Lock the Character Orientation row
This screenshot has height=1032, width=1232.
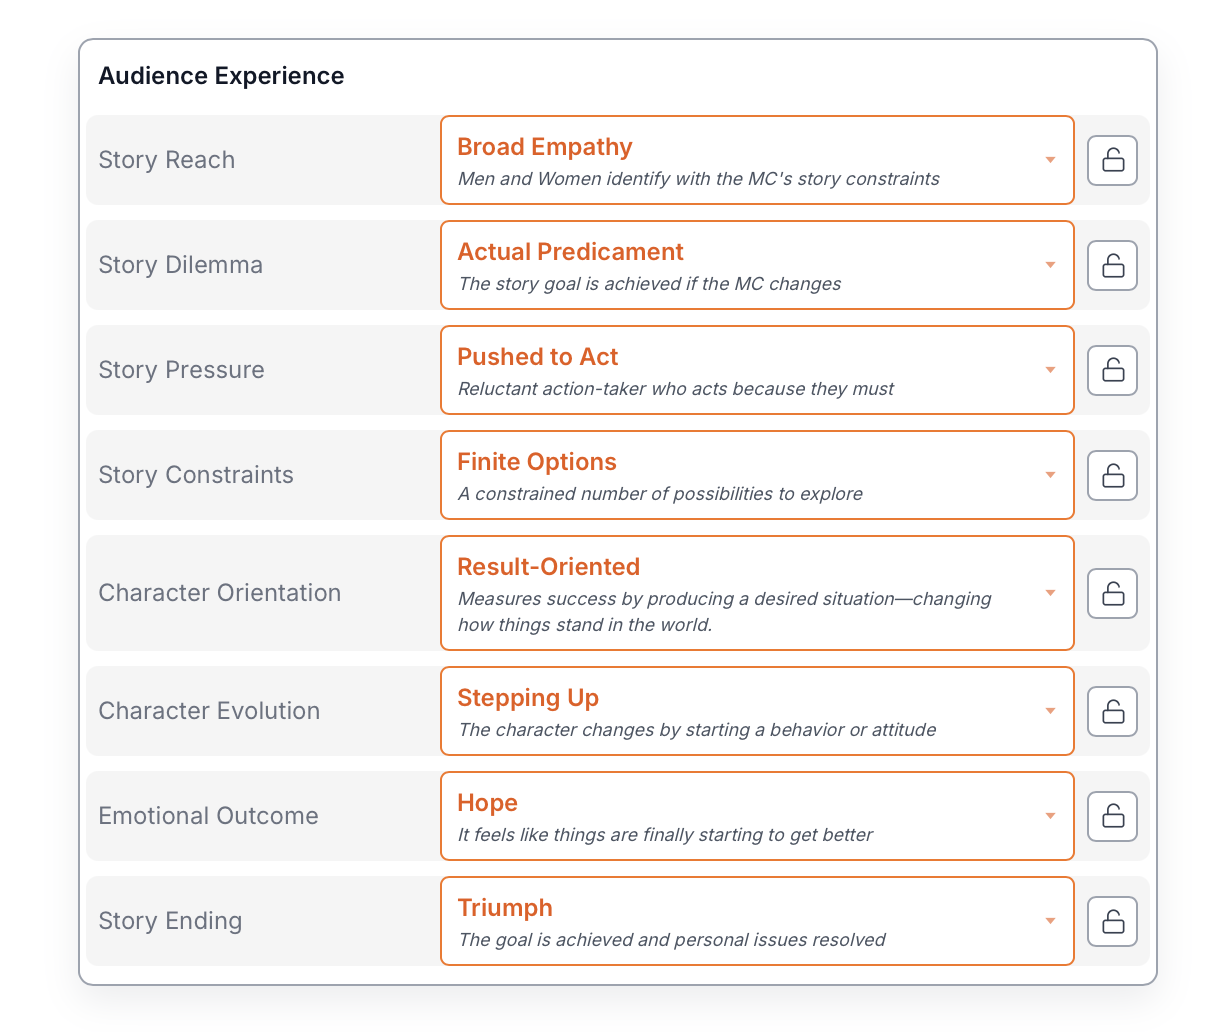click(x=1112, y=593)
